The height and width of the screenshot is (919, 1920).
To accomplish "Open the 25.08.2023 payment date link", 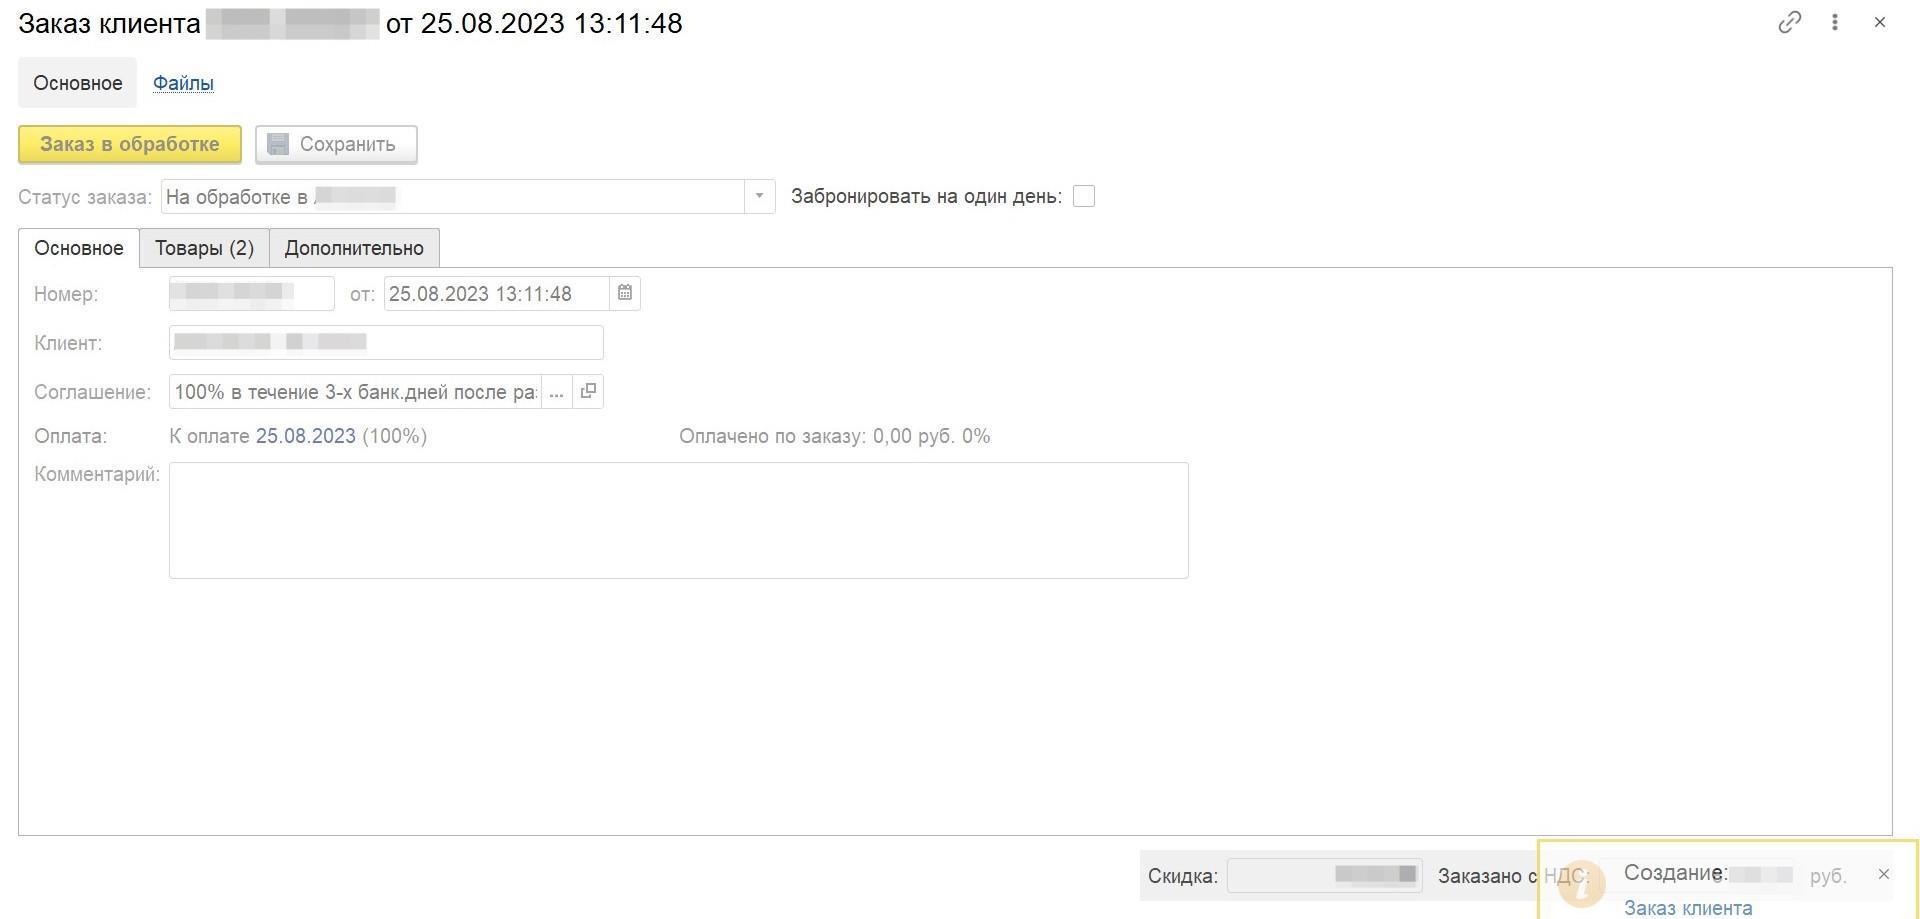I will pos(306,436).
